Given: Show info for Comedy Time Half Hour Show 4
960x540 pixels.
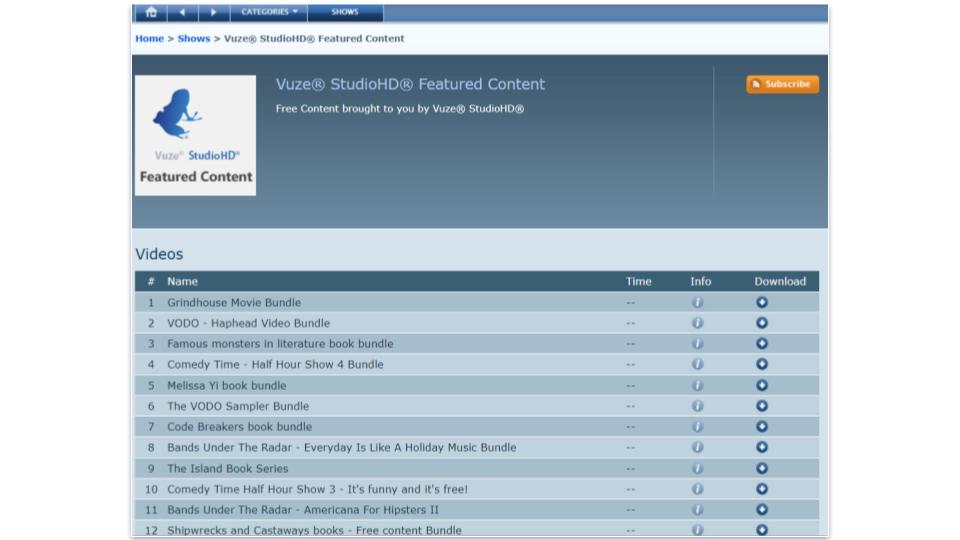Looking at the screenshot, I should [x=697, y=364].
